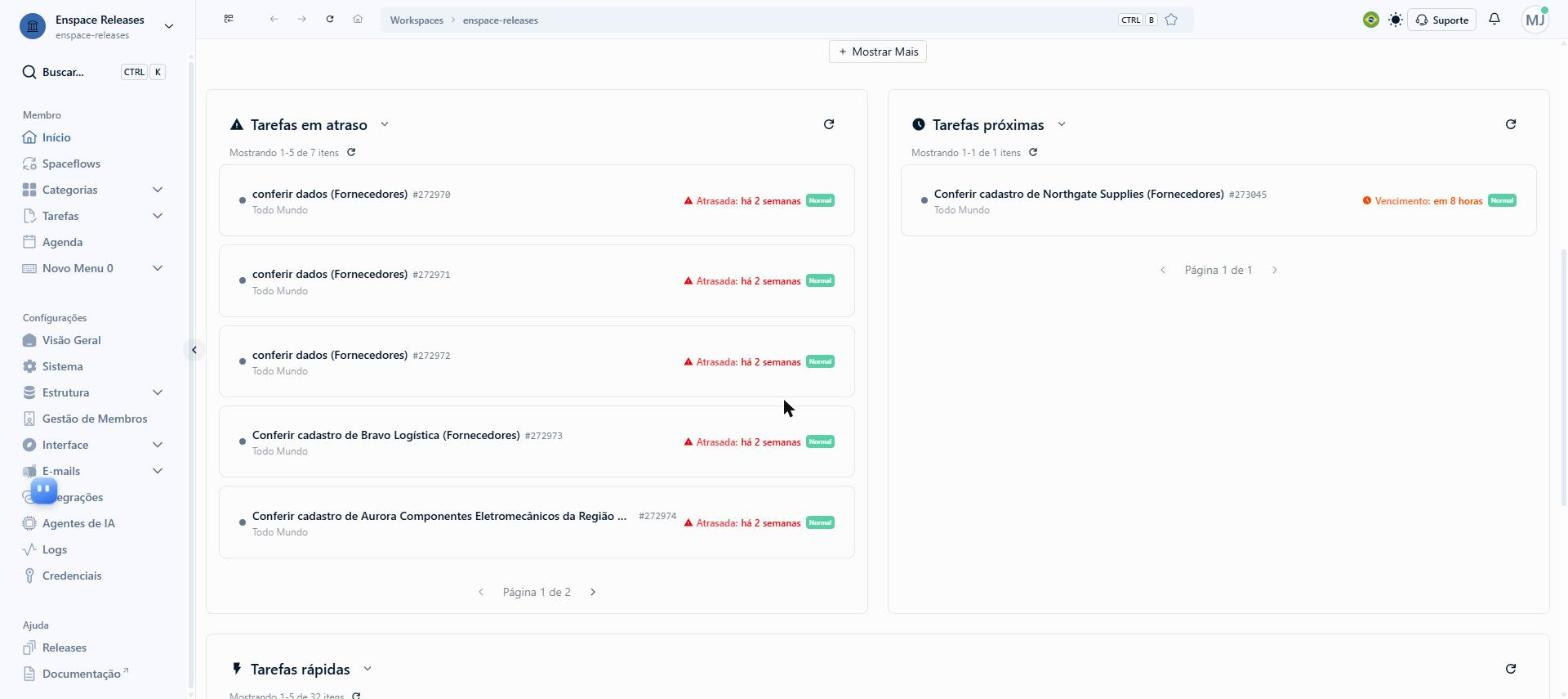
Task: Refresh Tarefas próximas panel
Action: 1511,124
